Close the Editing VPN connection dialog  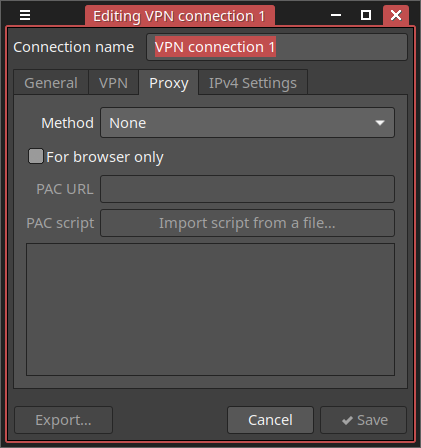pyautogui.click(x=396, y=15)
